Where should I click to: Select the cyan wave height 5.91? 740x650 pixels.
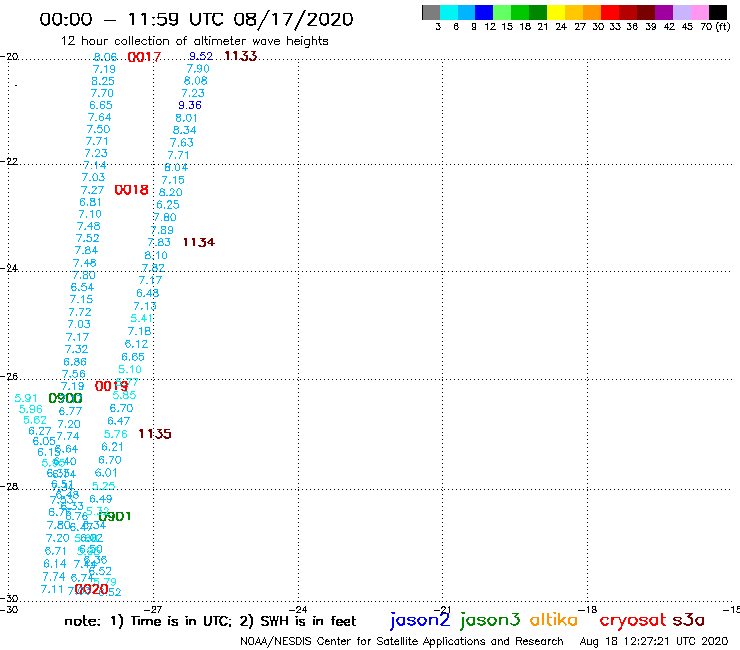pos(26,398)
